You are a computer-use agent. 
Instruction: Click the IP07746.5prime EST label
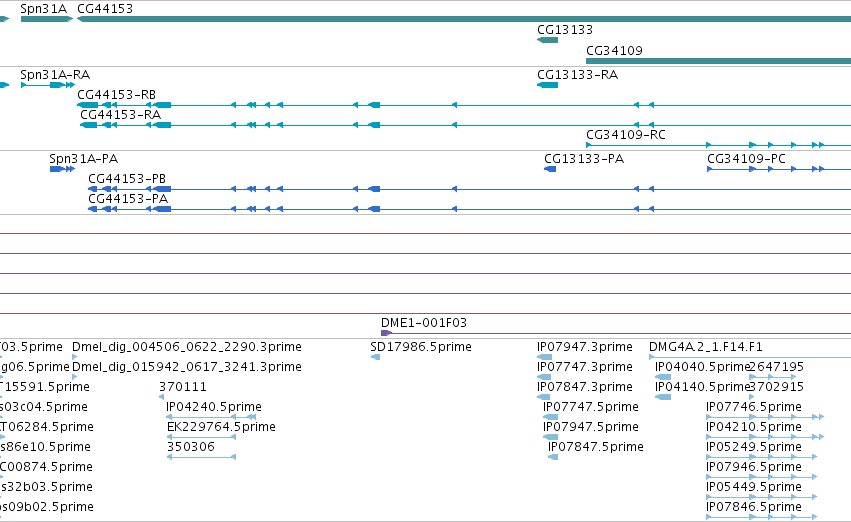coord(754,407)
